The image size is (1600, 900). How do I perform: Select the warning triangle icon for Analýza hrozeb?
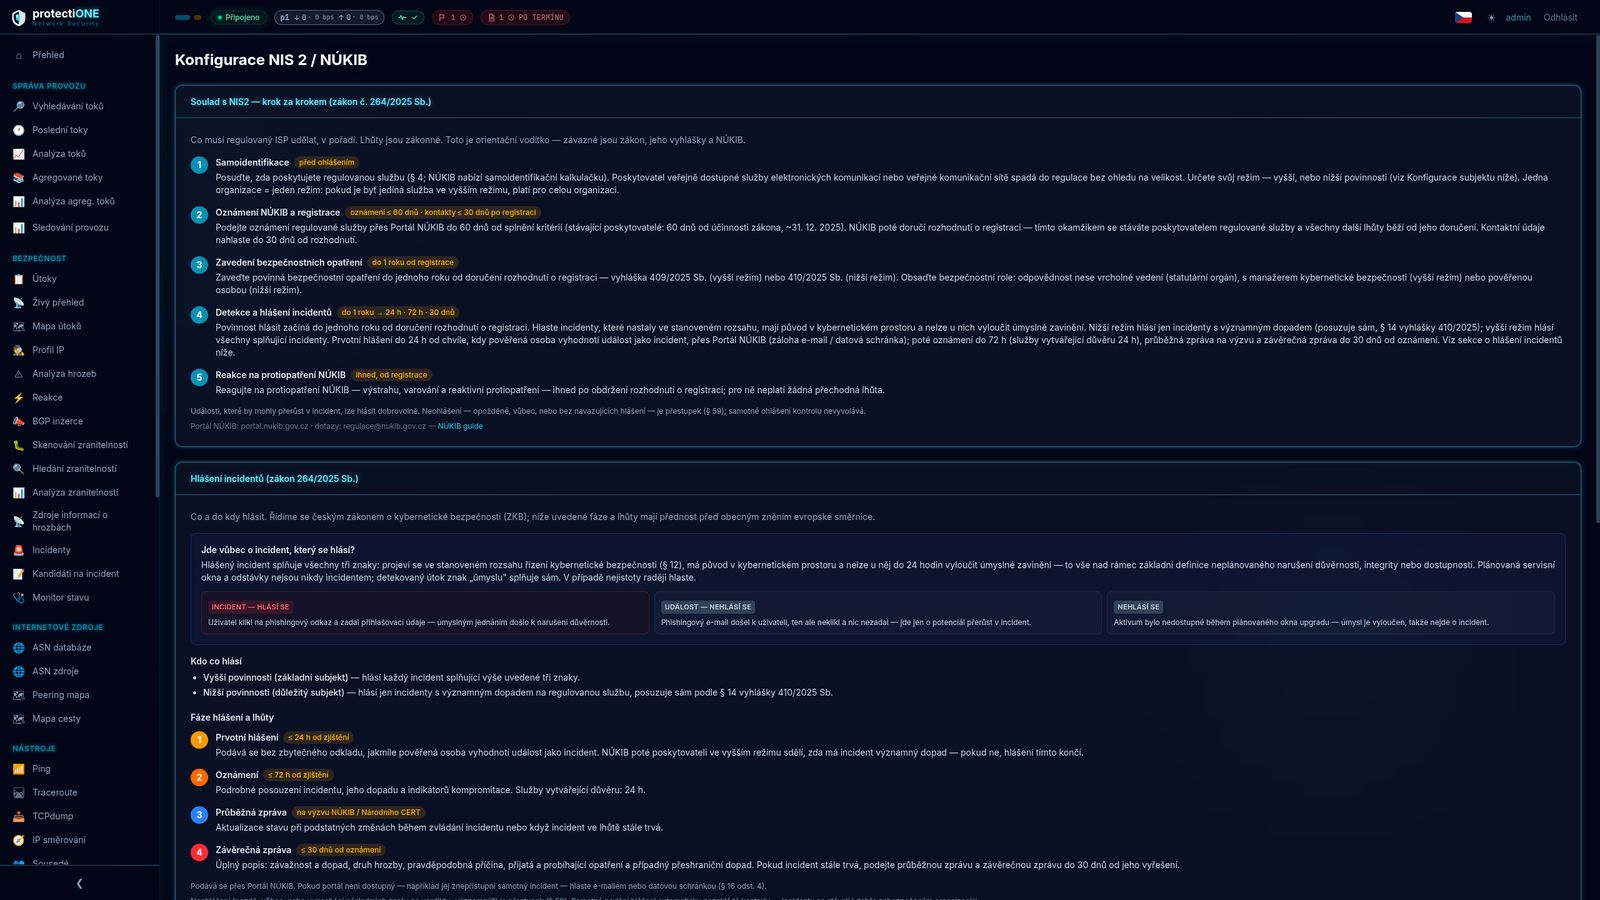[x=18, y=374]
